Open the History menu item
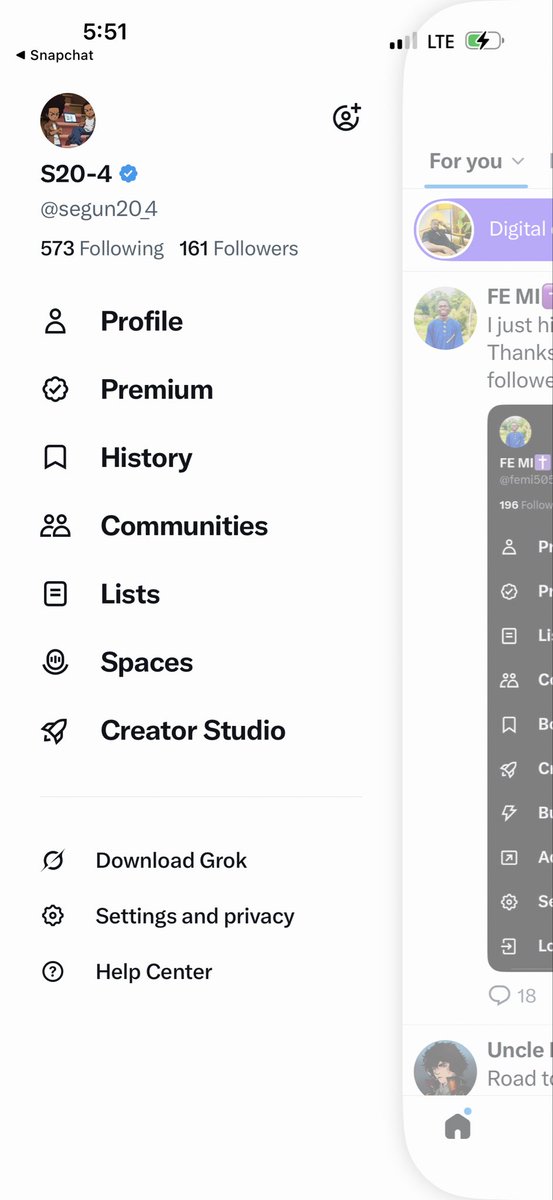The width and height of the screenshot is (553, 1200). pos(146,458)
